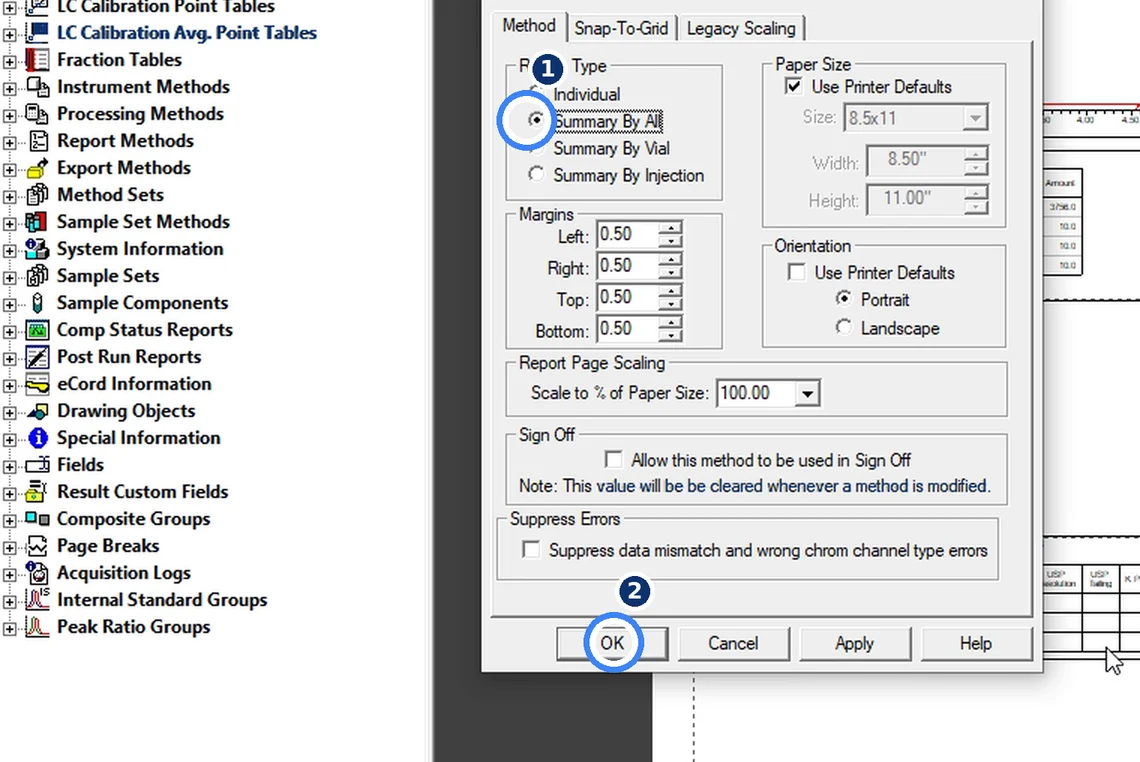The width and height of the screenshot is (1140, 762).
Task: Confirm the dialog with the OK button
Action: (612, 643)
